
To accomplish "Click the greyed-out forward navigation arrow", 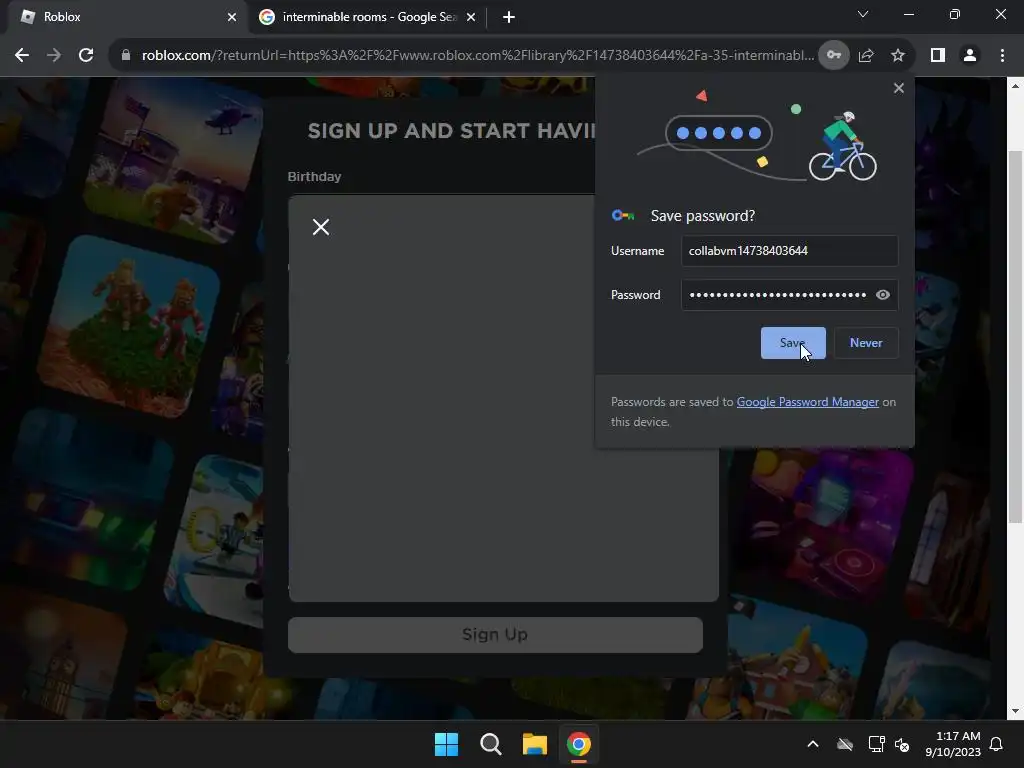I will click(54, 56).
